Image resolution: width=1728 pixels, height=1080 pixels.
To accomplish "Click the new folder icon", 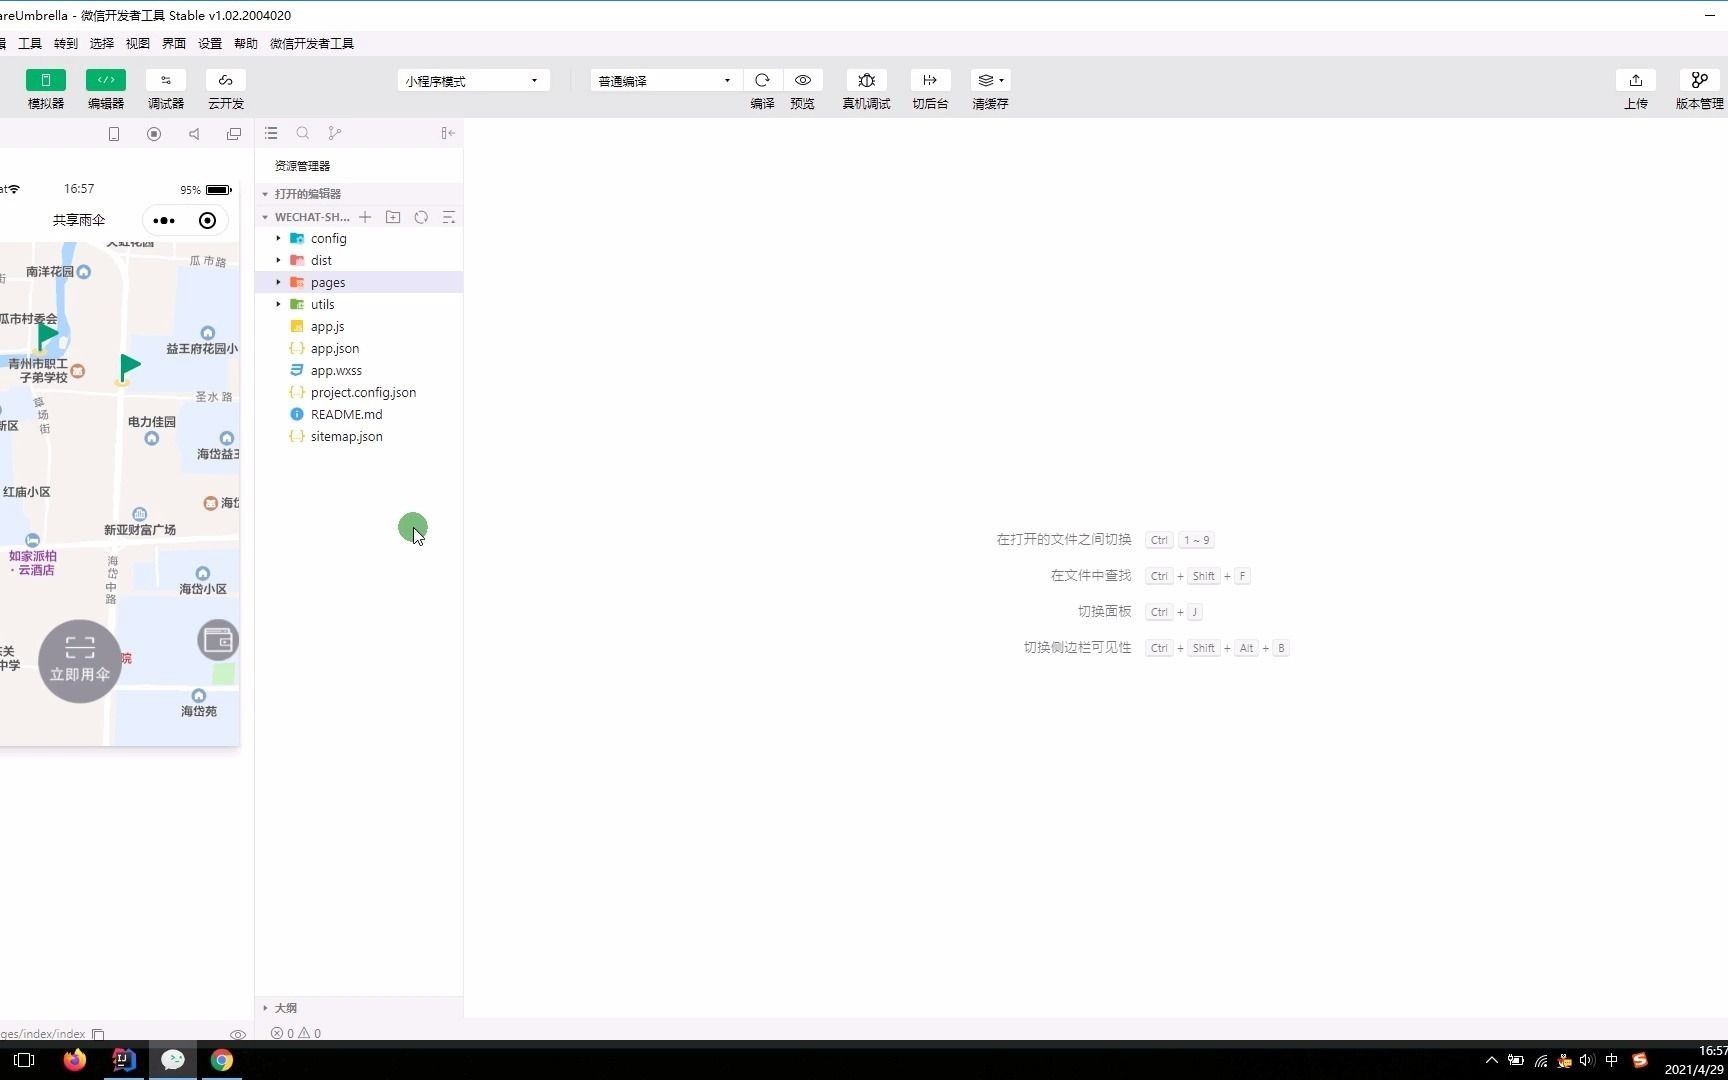I will point(393,217).
